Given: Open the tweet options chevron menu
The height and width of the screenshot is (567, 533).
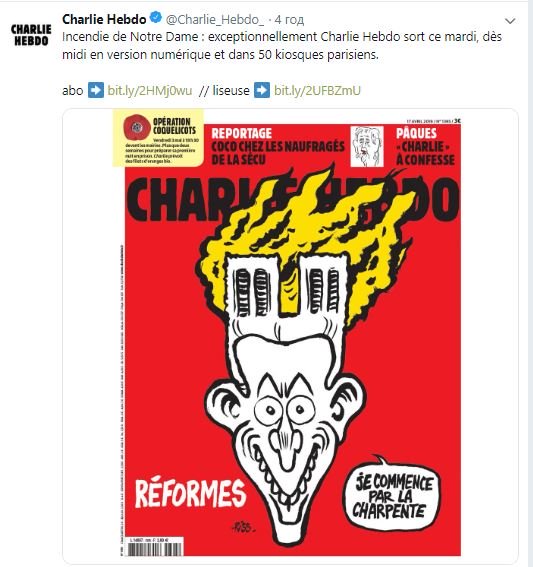Looking at the screenshot, I should point(510,21).
